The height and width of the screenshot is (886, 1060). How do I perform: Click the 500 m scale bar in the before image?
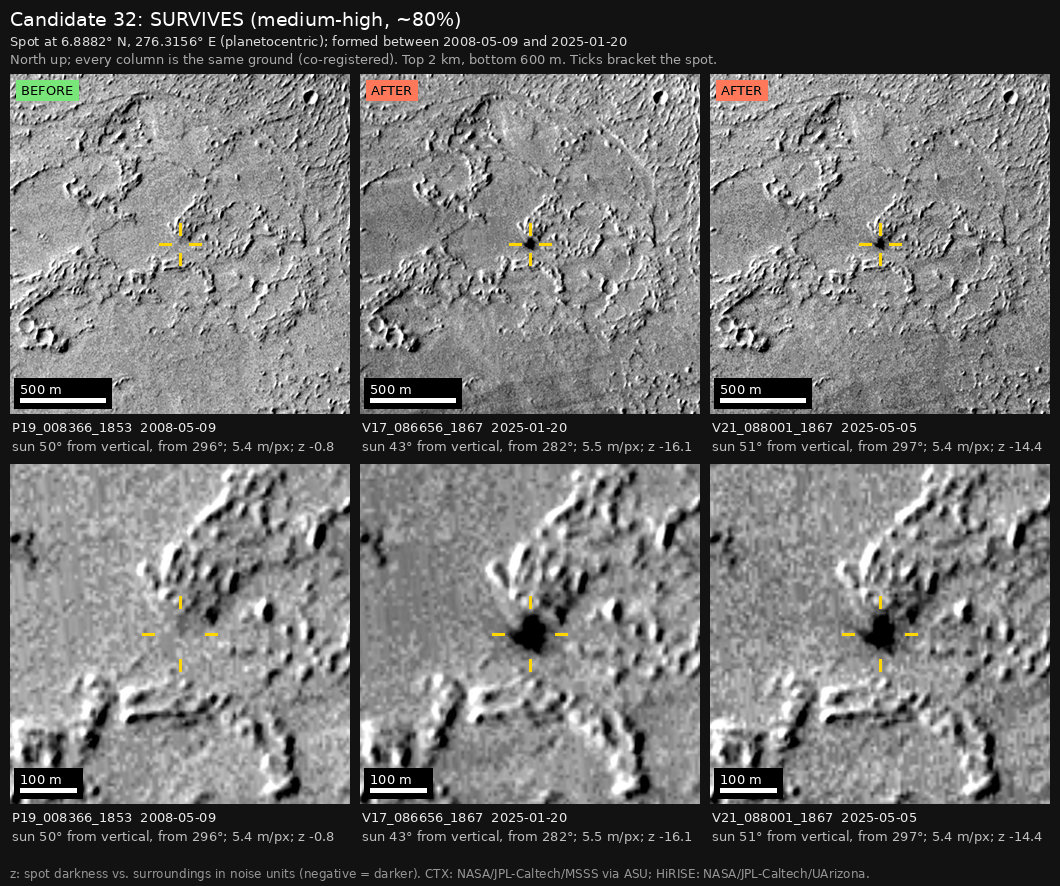(x=63, y=393)
